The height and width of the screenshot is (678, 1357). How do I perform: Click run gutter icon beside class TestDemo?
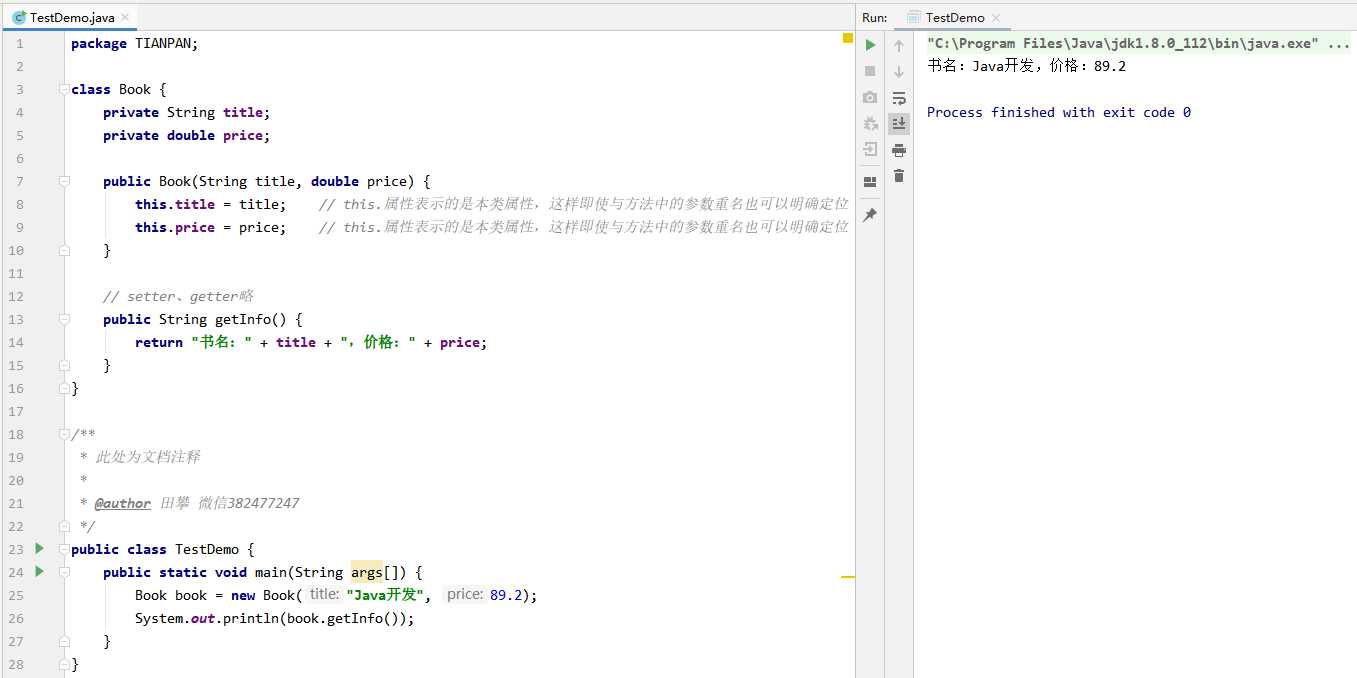[x=39, y=548]
